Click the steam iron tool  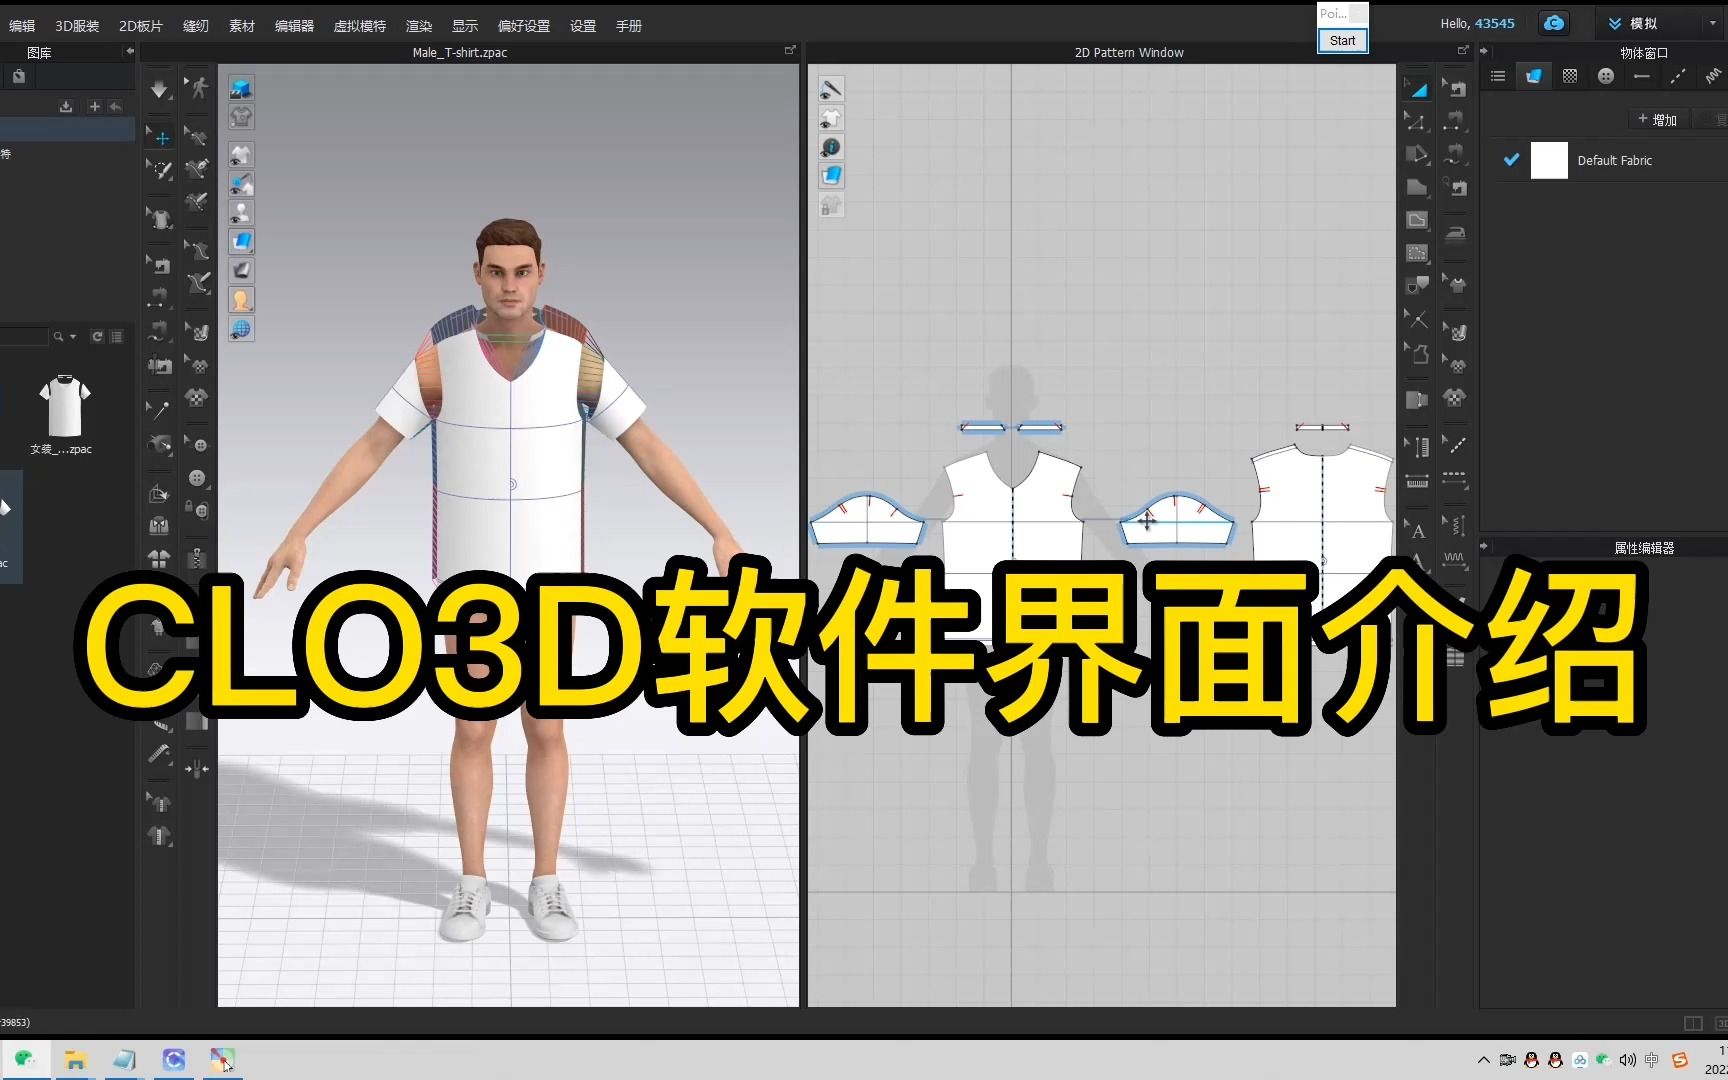(x=1455, y=234)
